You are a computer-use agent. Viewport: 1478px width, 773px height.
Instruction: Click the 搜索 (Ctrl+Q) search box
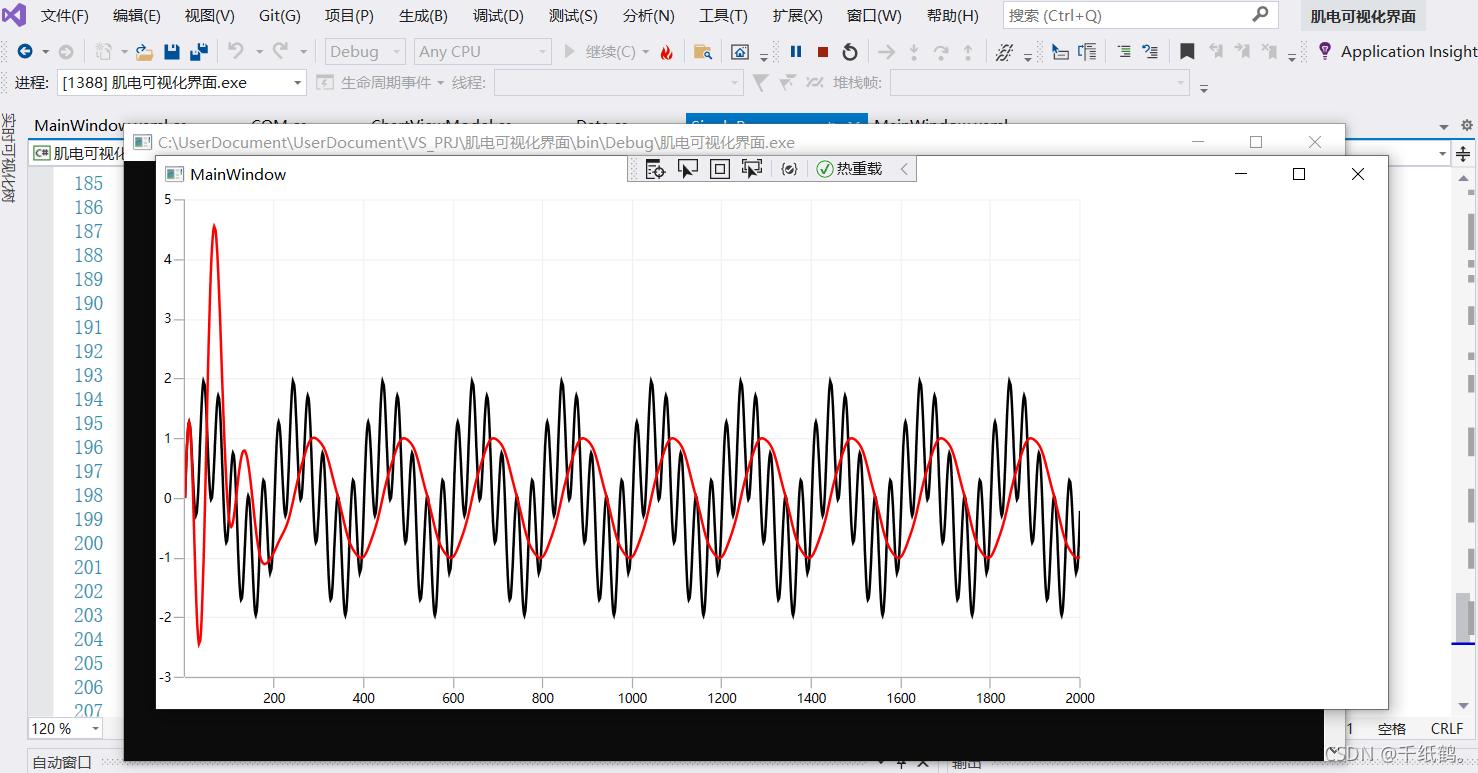tap(1140, 15)
